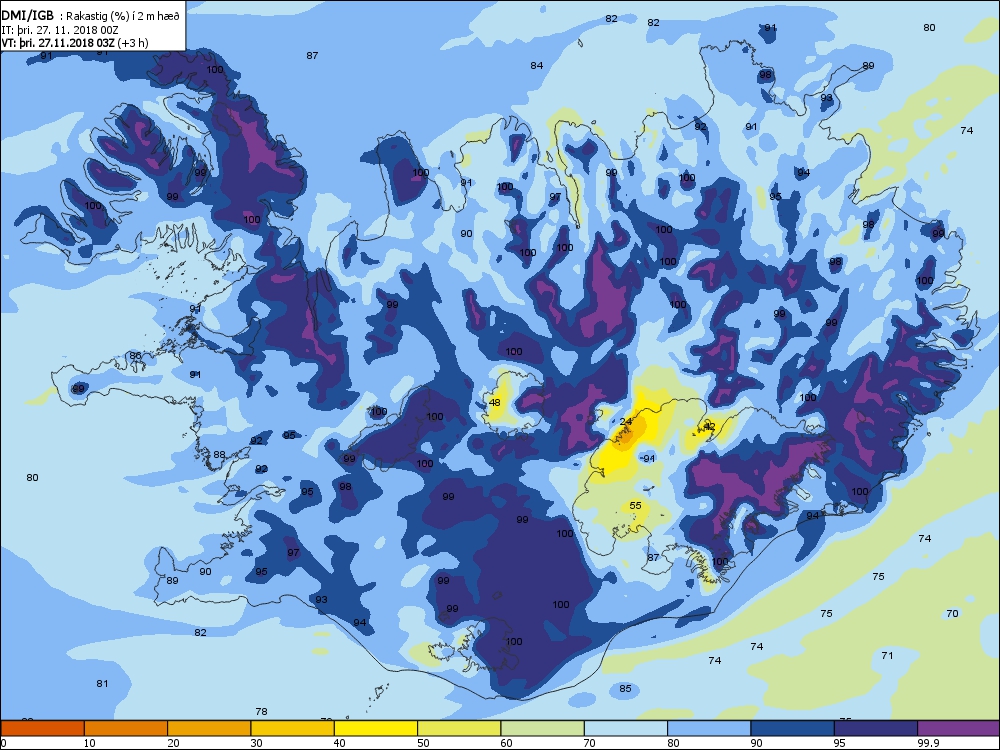Click the 'Rakastig (%) í 2 m hæð' title
This screenshot has width=1000, height=750.
(120, 17)
